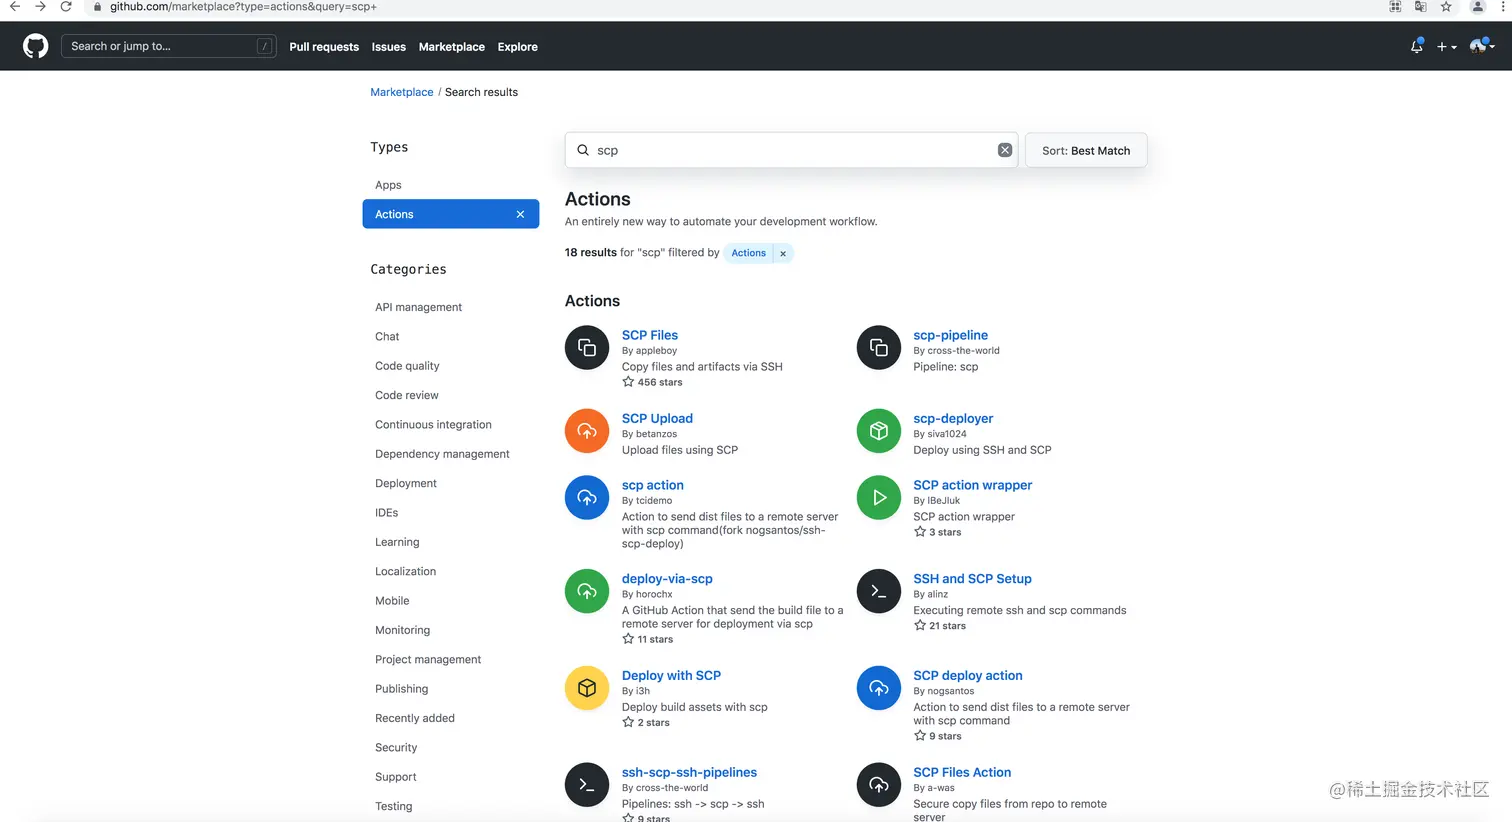
Task: Click the SCP deploy action blue icon
Action: (879, 687)
